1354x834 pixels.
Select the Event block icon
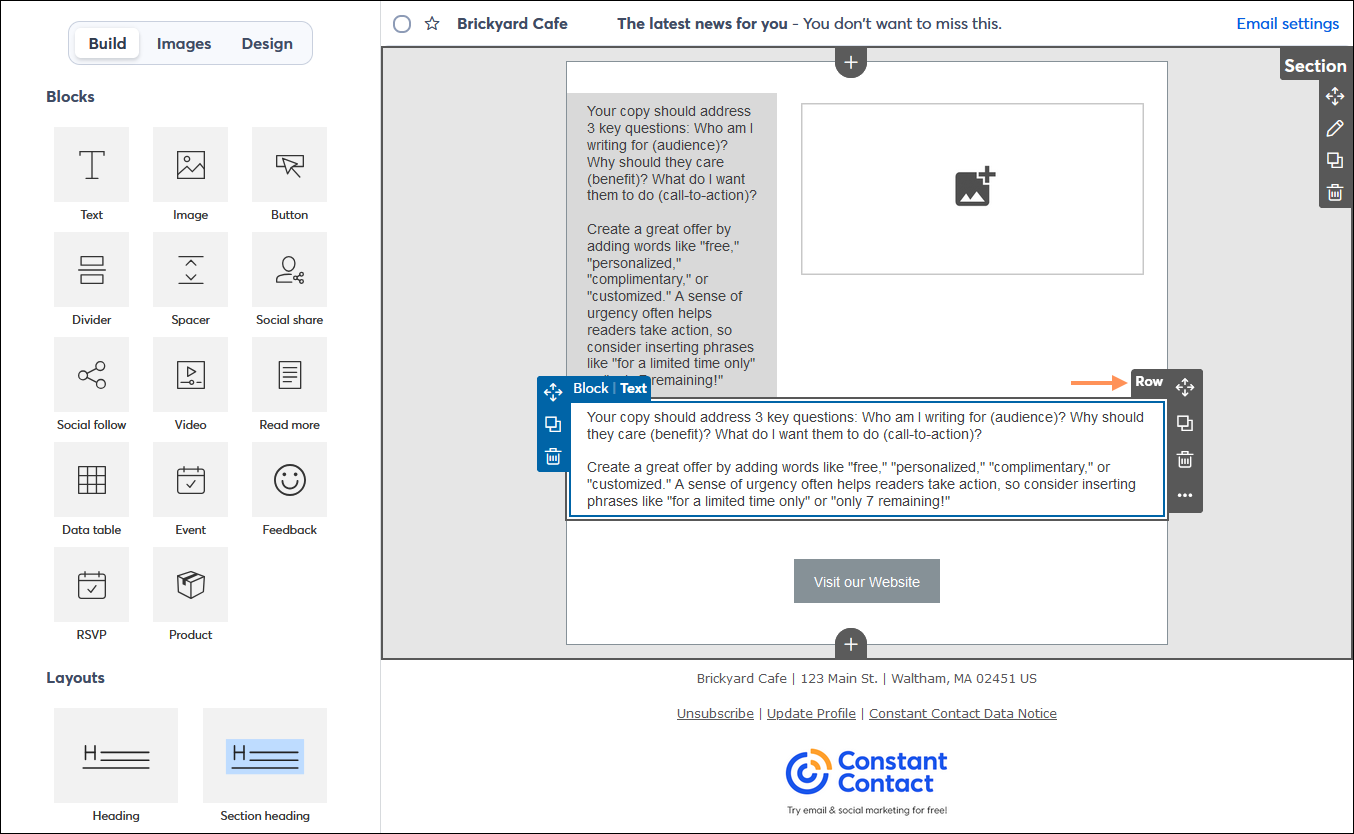[x=190, y=480]
